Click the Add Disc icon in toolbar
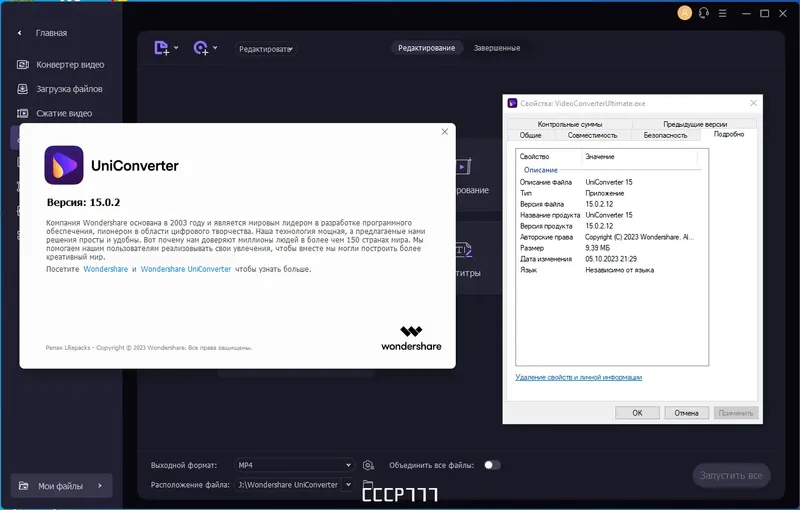The width and height of the screenshot is (800, 510). [x=201, y=48]
